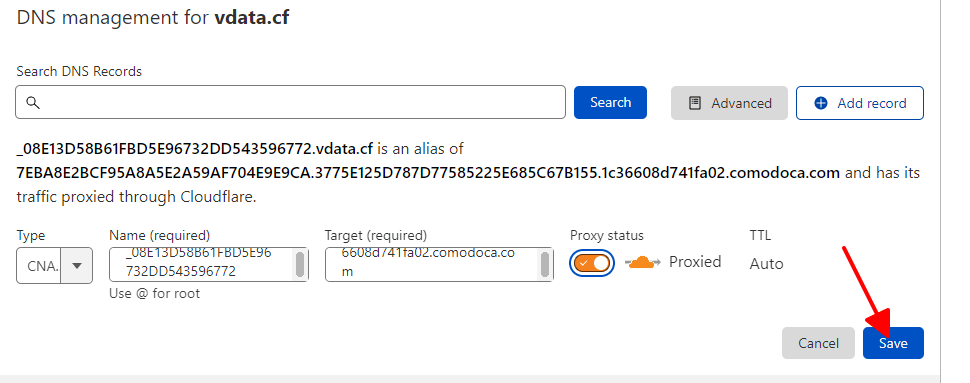
Task: Toggle the Proxy status switch off
Action: (592, 263)
